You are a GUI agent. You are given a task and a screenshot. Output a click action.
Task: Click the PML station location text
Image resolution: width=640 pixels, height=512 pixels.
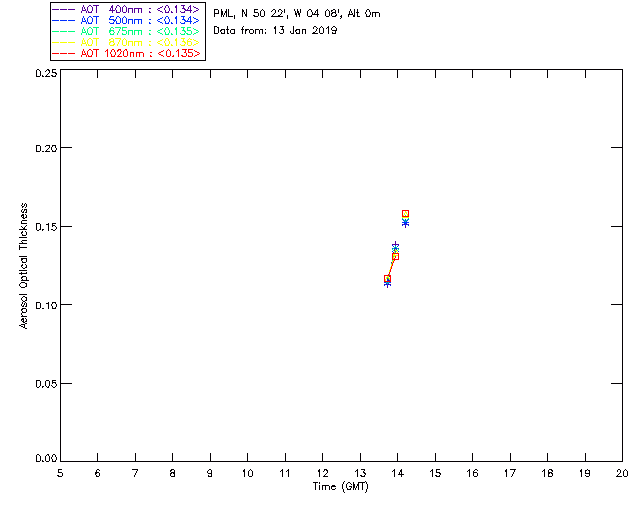(x=297, y=14)
